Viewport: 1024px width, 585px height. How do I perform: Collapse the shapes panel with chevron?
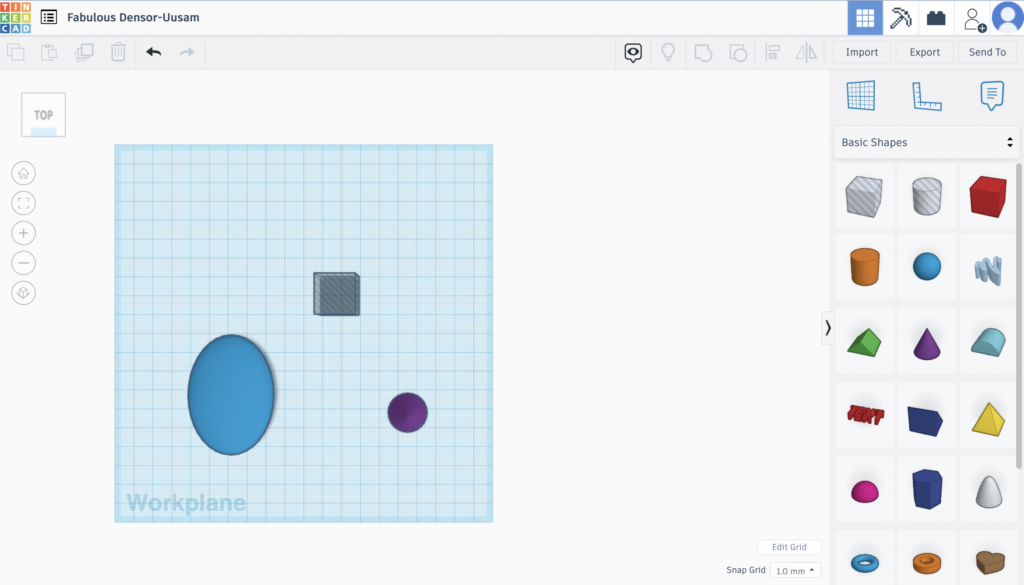[x=827, y=327]
